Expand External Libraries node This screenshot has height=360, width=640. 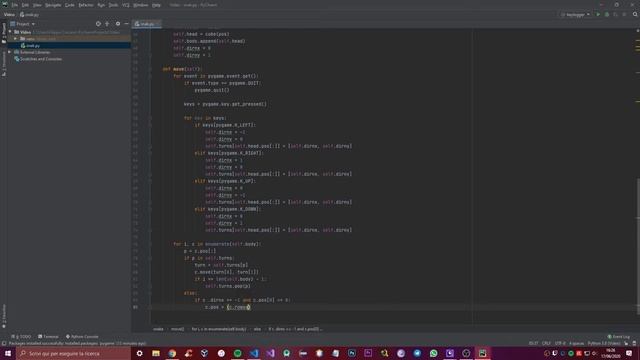click(10, 52)
